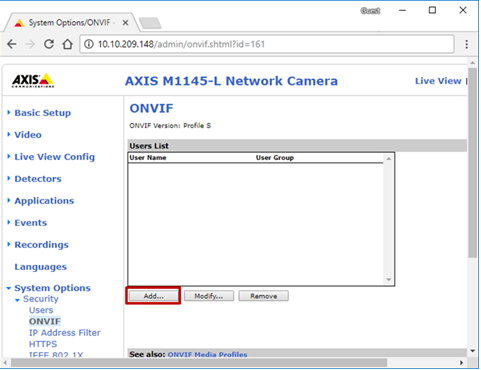The image size is (481, 370).
Task: Click the users list scroll-down arrow
Action: coord(389,280)
